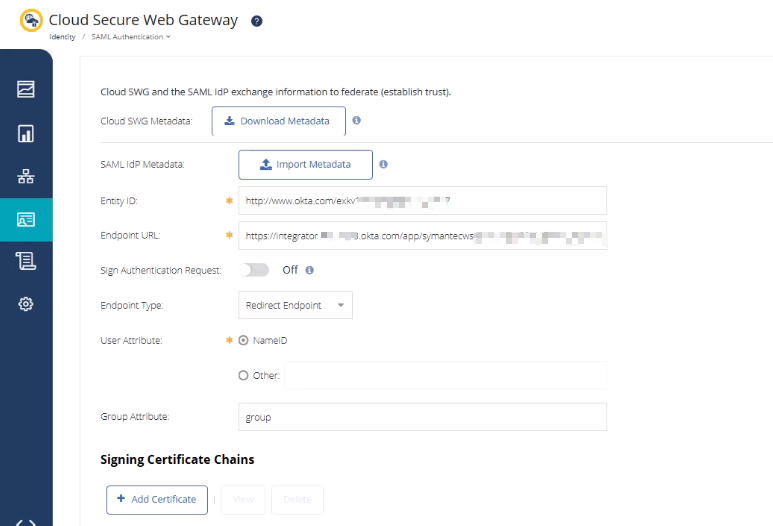Open the network connectivity sidebar icon
Viewport: 773px width, 526px height.
(x=26, y=176)
